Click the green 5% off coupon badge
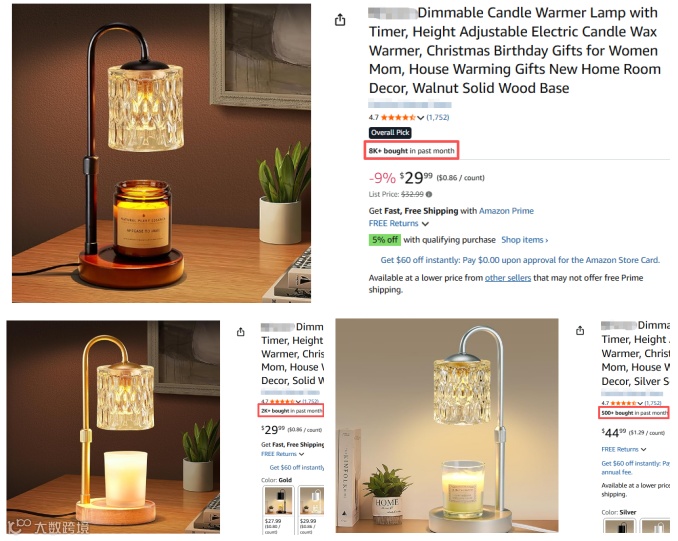The width and height of the screenshot is (678, 541). [x=384, y=240]
